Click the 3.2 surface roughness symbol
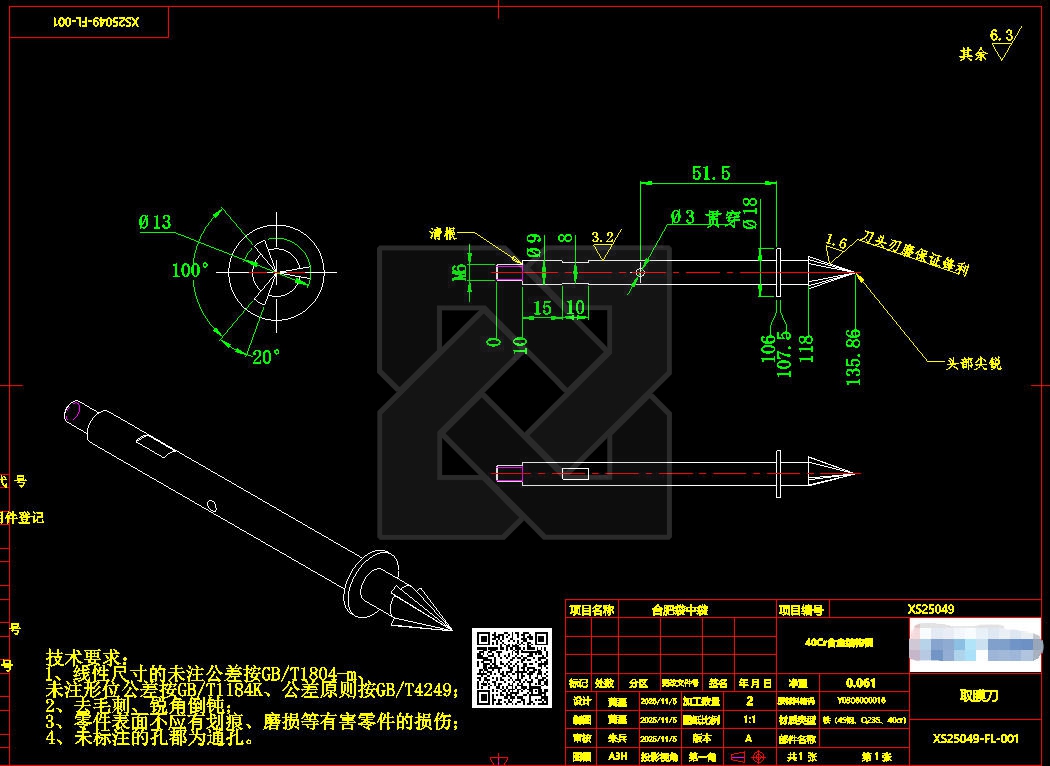 [x=603, y=238]
